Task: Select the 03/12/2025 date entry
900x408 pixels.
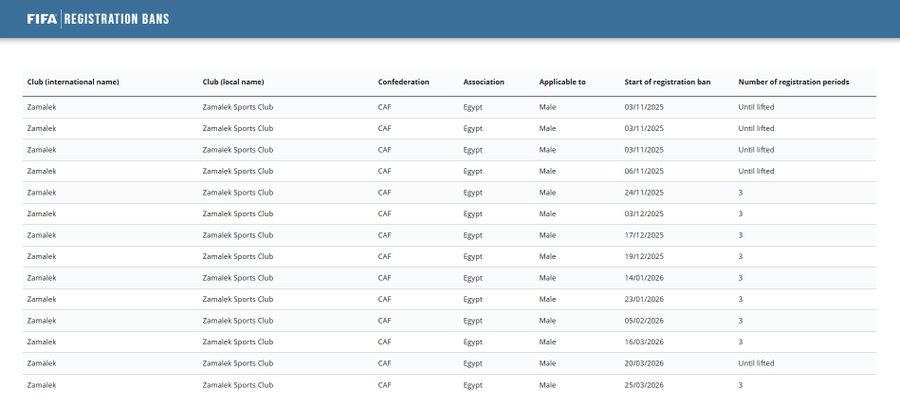Action: coord(644,213)
